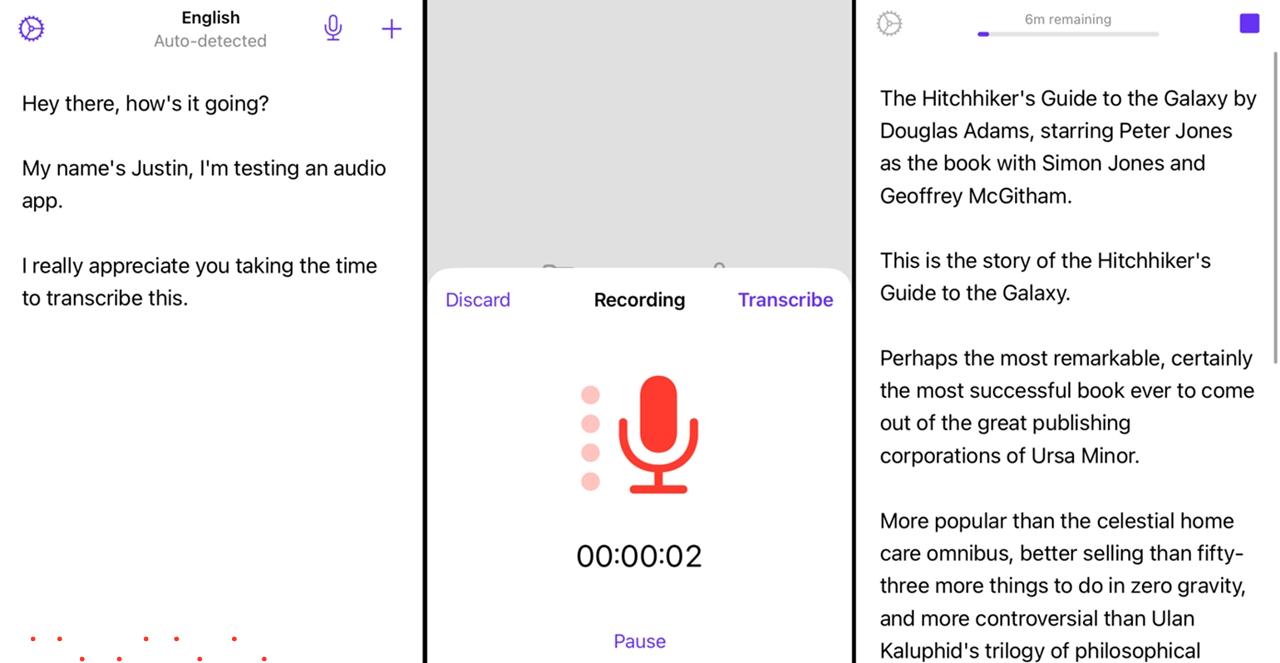Discard the current recording
This screenshot has height=663, width=1280.
[478, 300]
